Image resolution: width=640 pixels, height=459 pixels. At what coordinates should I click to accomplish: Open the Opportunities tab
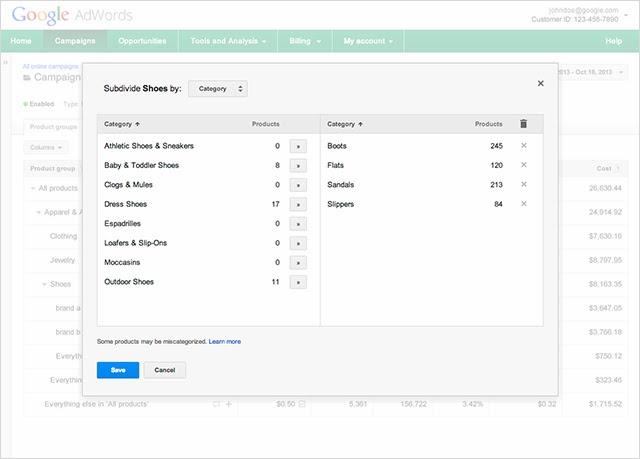[142, 41]
